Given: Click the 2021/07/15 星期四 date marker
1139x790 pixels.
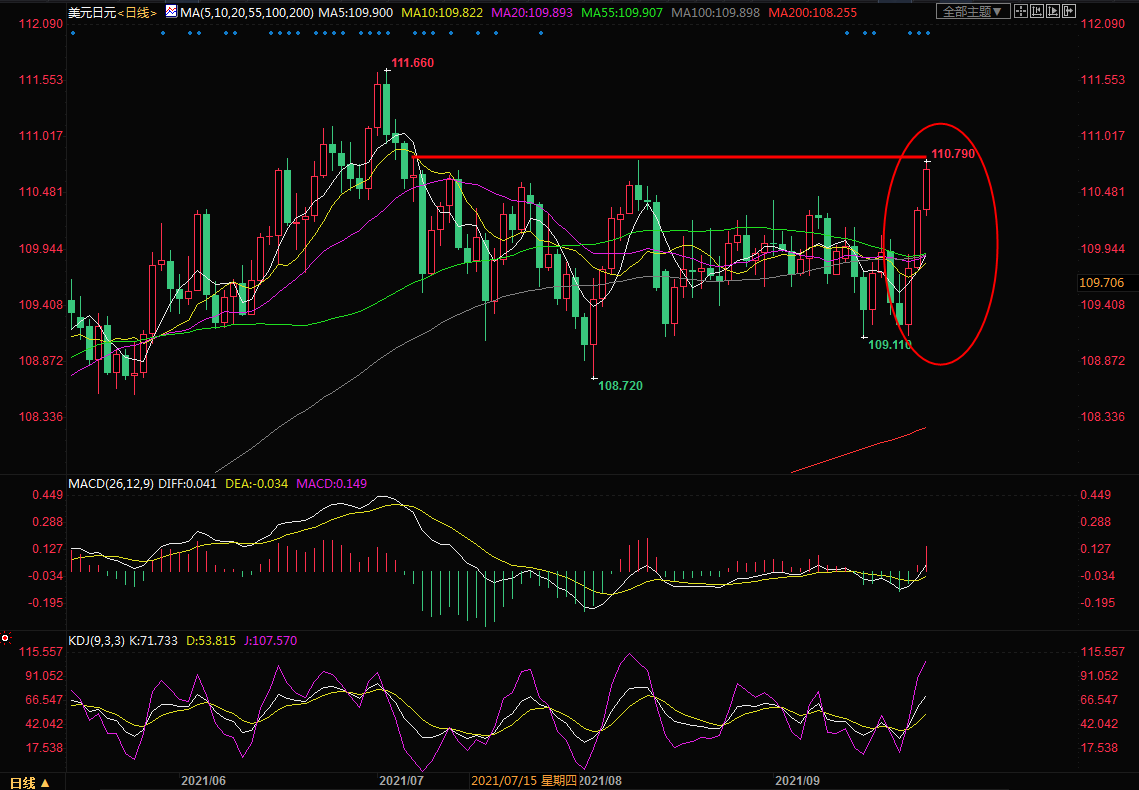Looking at the screenshot, I should [524, 780].
